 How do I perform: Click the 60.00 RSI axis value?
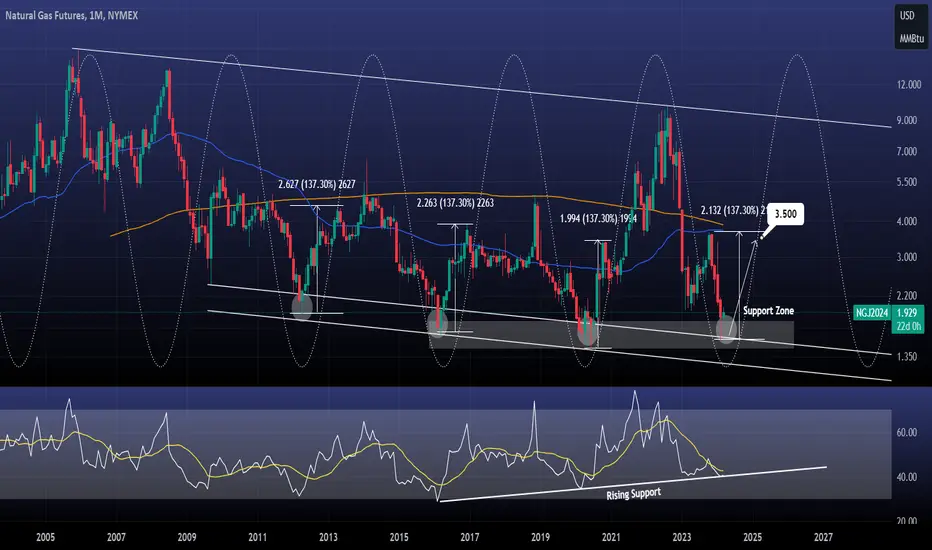907,432
